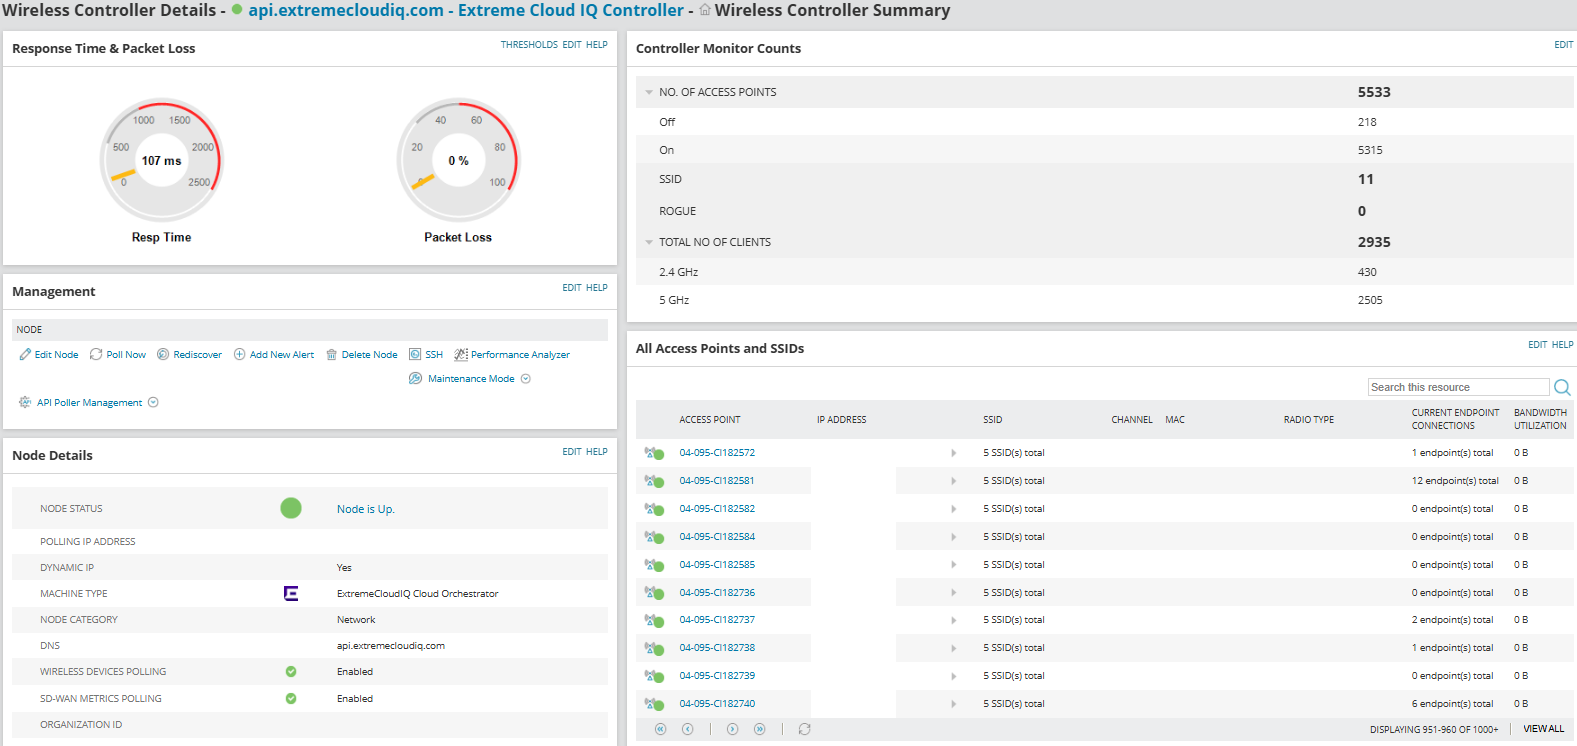This screenshot has width=1577, height=746.
Task: Click VIEW ALL below access points table
Action: (1544, 729)
